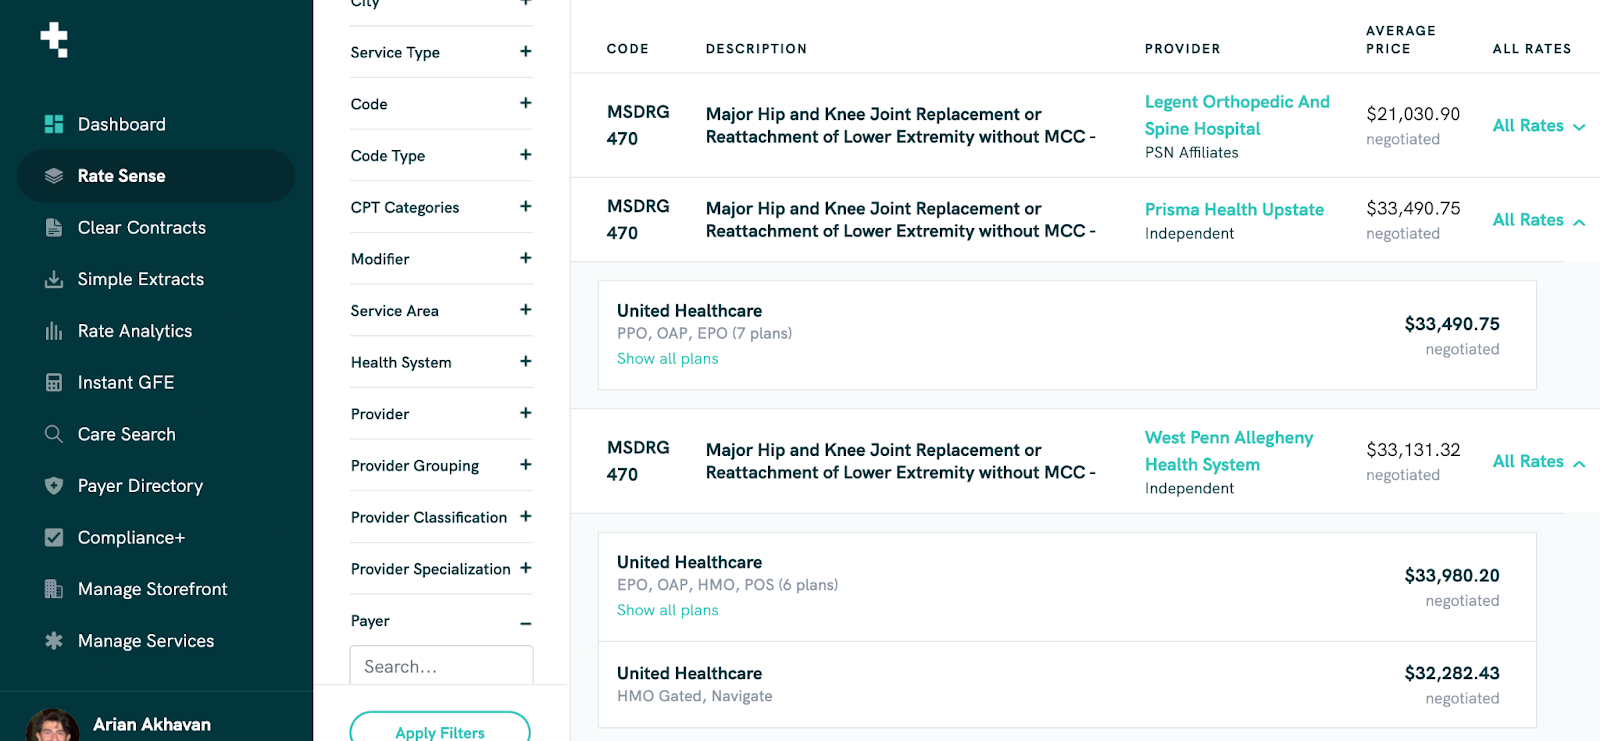Click the Payer search input field
Screen dimensions: 1600x741
click(441, 667)
